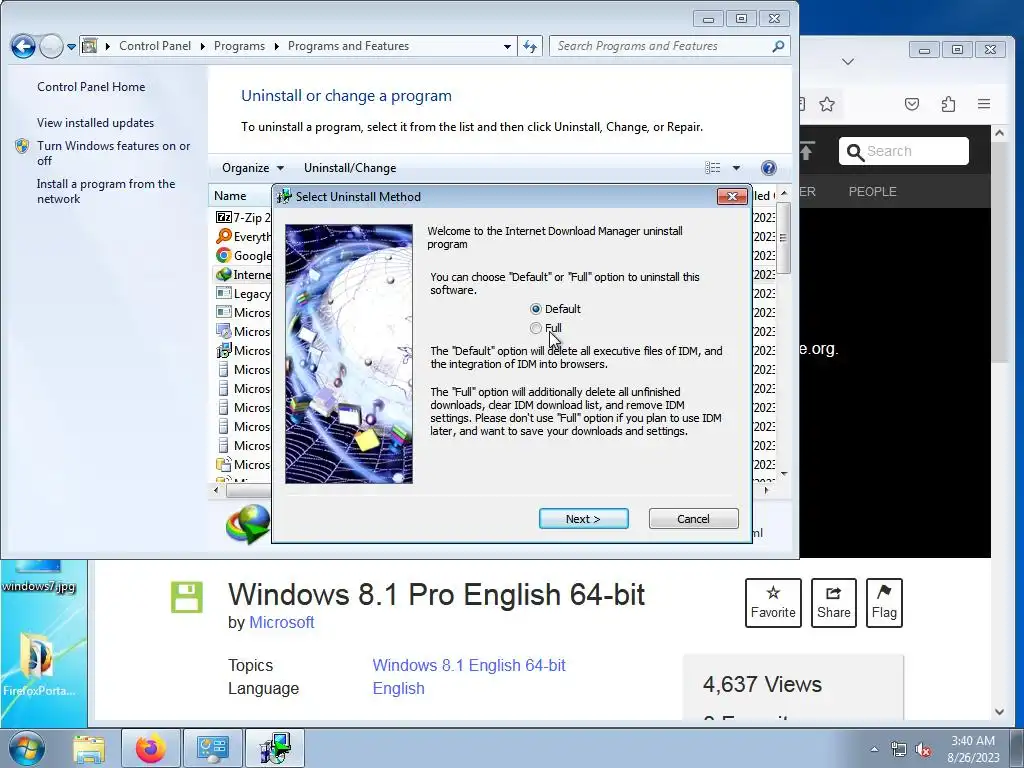Select the Internet Download Manager entry

[x=243, y=274]
